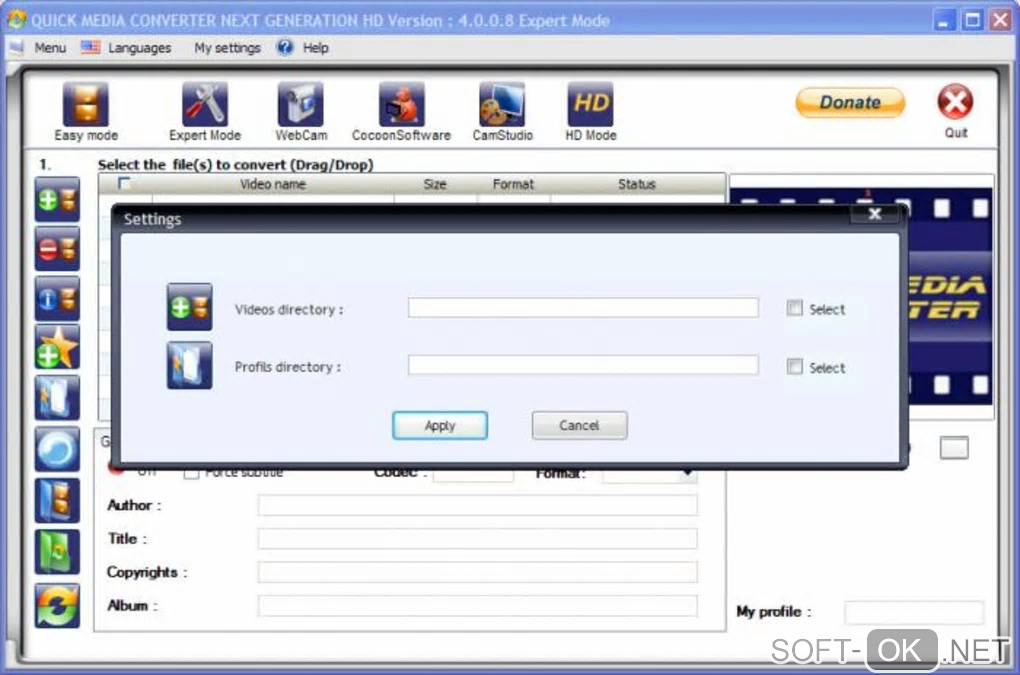Click the Album text field
Image resolution: width=1020 pixels, height=675 pixels.
click(477, 605)
